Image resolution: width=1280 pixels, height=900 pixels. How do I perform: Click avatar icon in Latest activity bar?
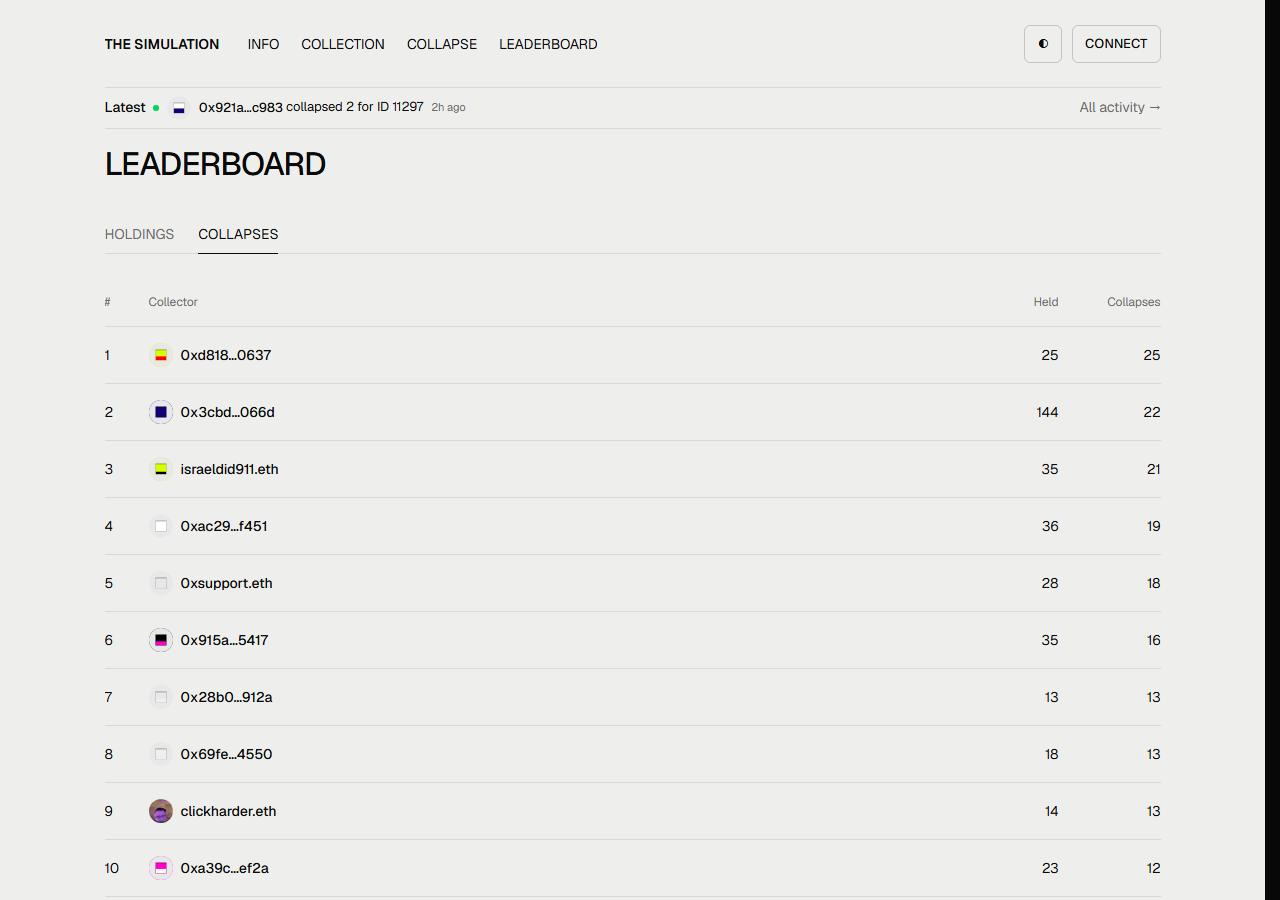point(179,108)
